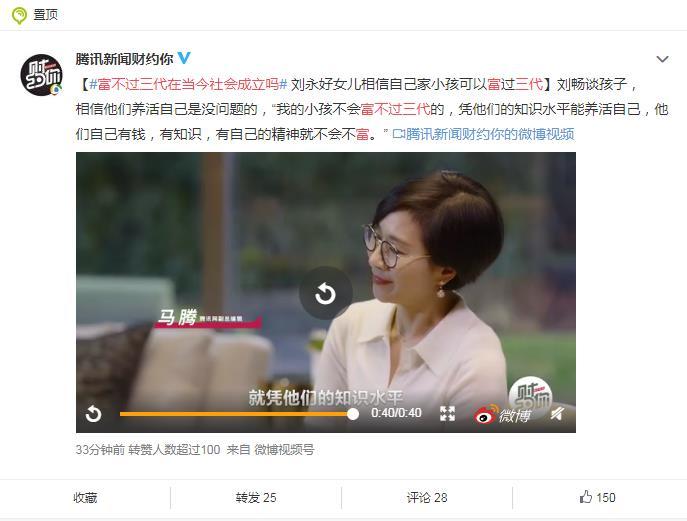Click the 财约你 watermark logo on video
This screenshot has width=687, height=521.
click(x=531, y=393)
